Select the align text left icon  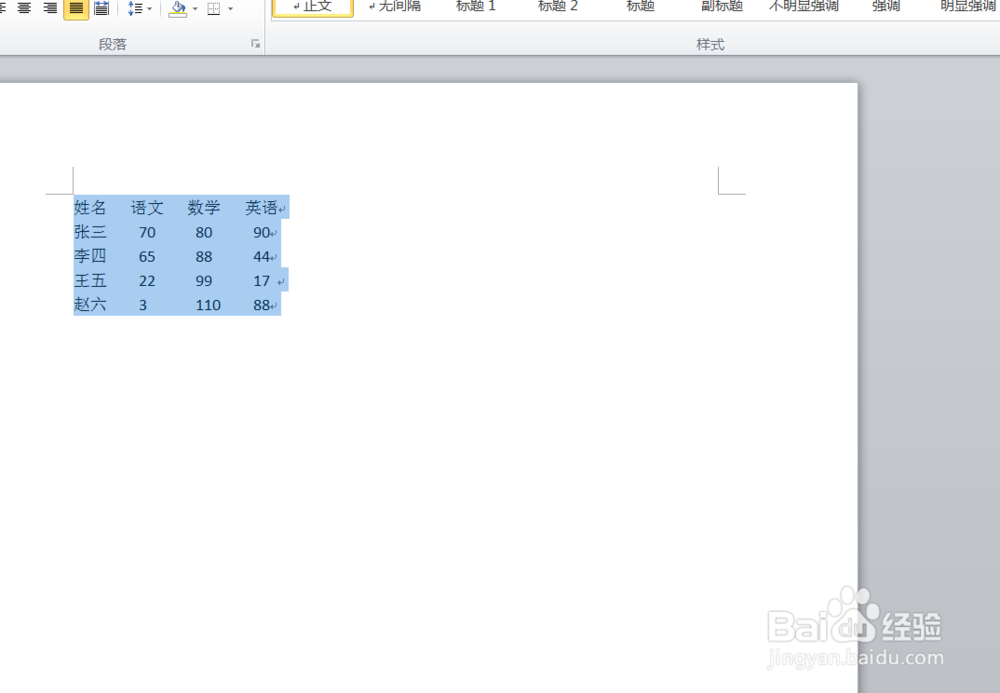(x=3, y=8)
